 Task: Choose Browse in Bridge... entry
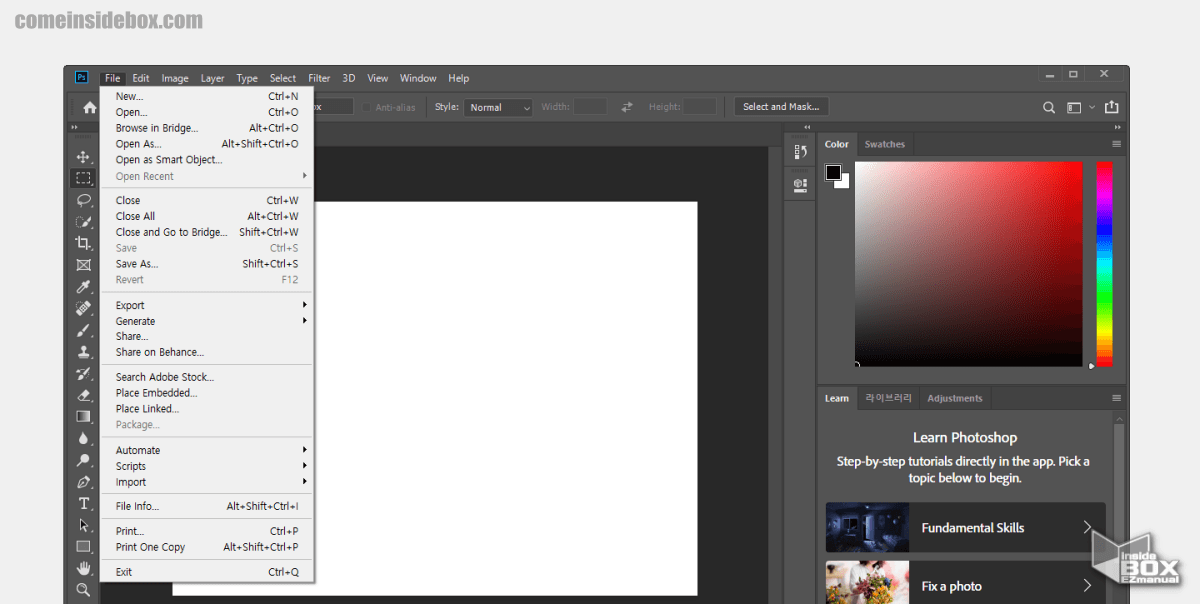(208, 128)
